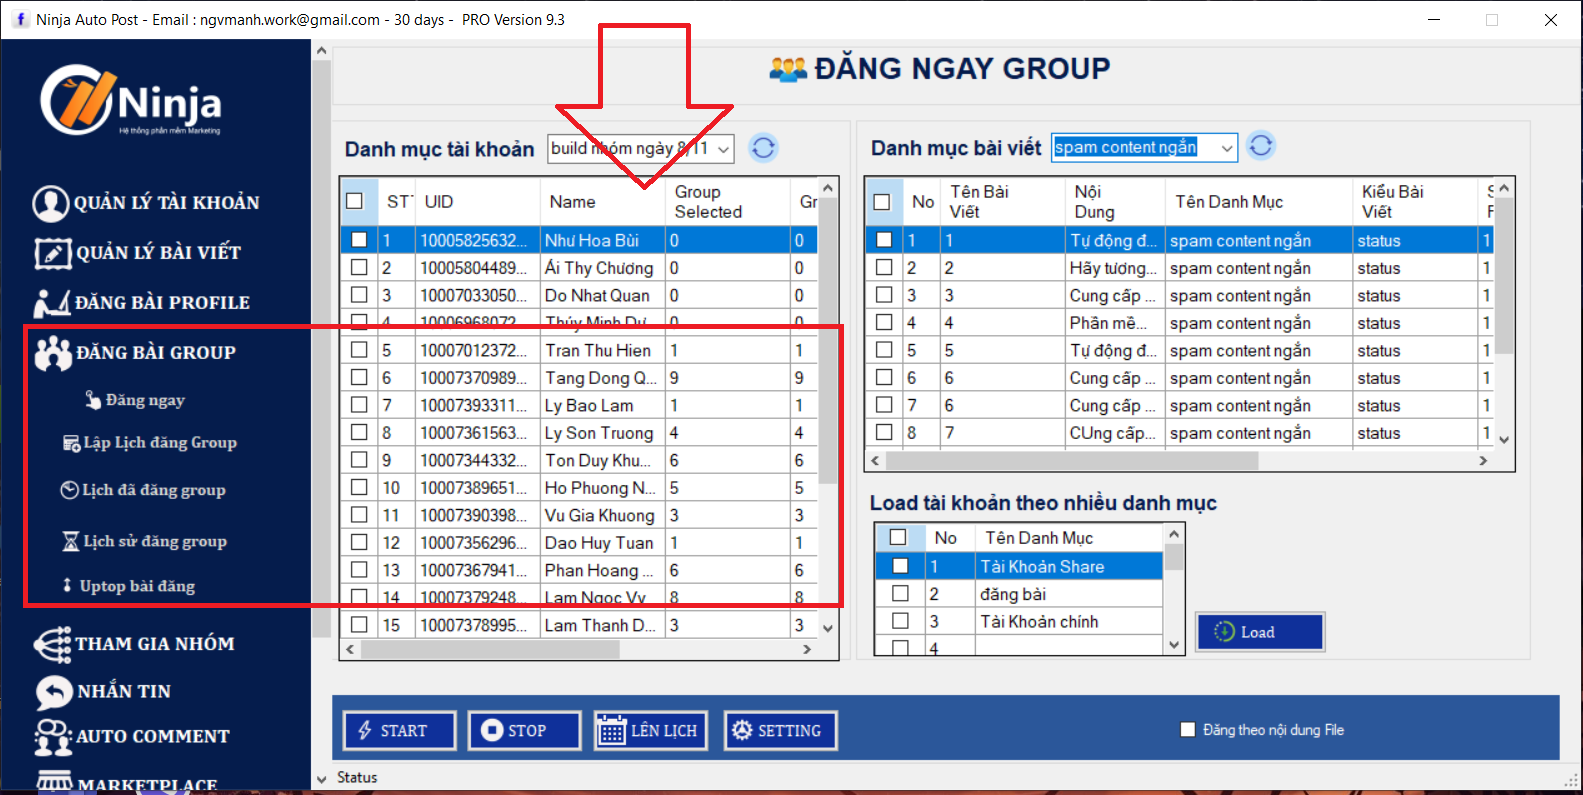The width and height of the screenshot is (1583, 795).
Task: Click the Ninja logo
Action: click(x=131, y=100)
